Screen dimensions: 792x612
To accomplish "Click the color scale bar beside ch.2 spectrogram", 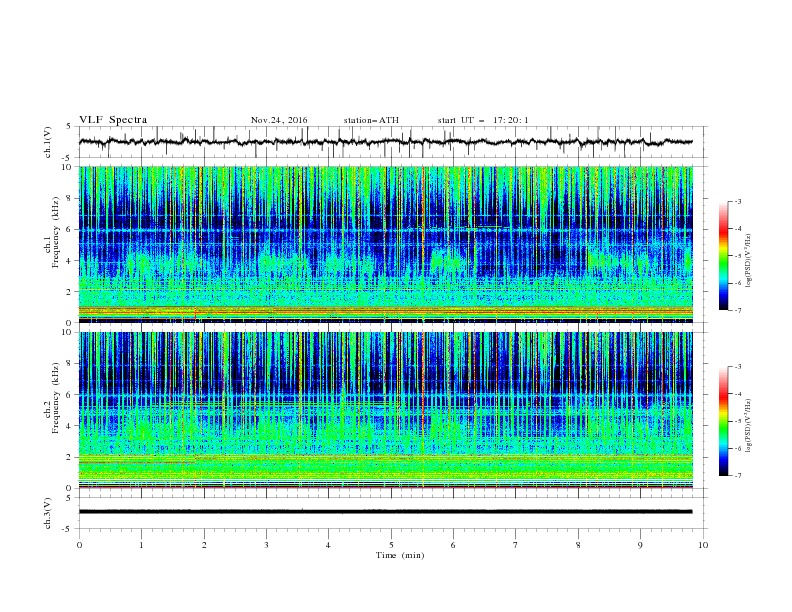I will pos(723,421).
